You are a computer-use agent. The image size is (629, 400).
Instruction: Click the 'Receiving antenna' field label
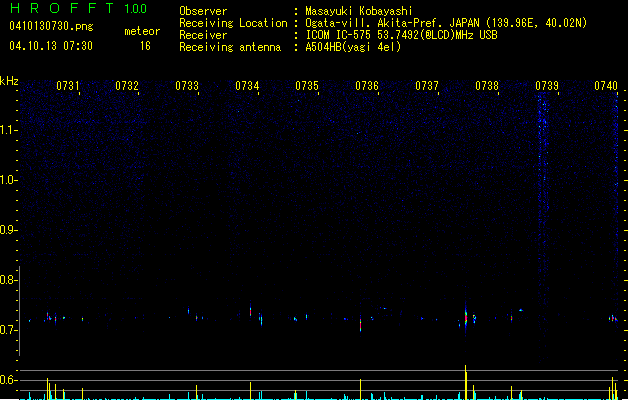230,47
